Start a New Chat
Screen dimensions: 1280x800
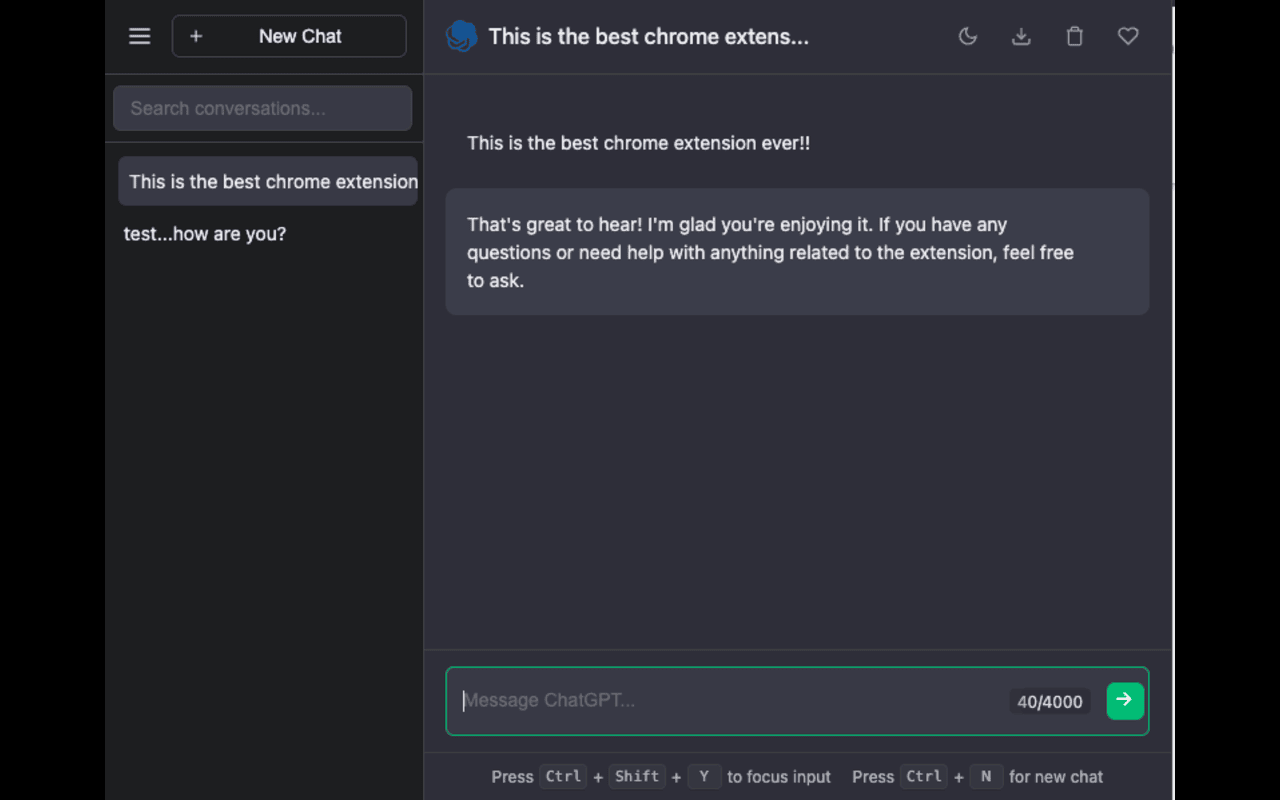[289, 36]
